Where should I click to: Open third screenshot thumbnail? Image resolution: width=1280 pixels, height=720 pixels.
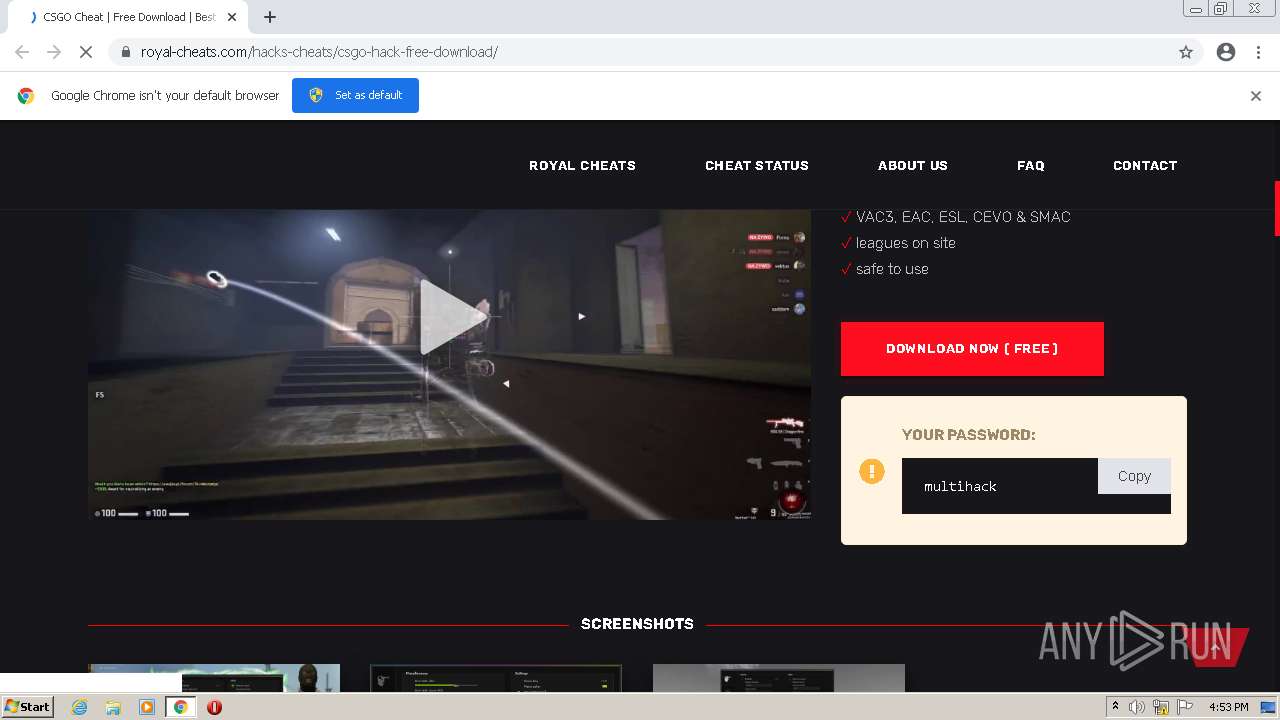click(779, 678)
